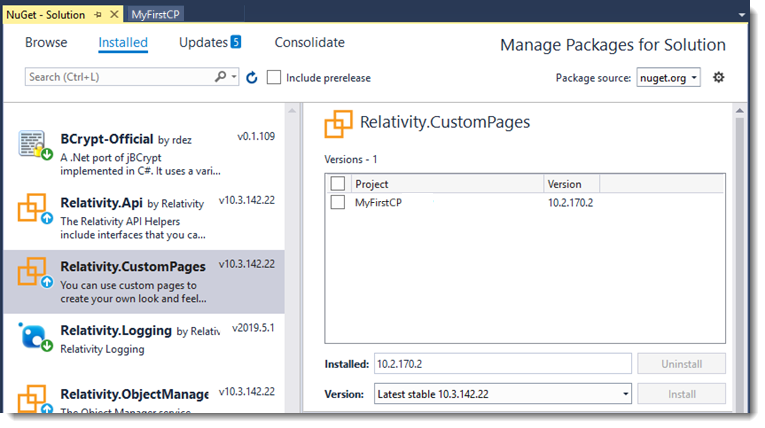Image resolution: width=765 pixels, height=428 pixels.
Task: Click 'Relativity Logging' description text
Action: coord(102,349)
